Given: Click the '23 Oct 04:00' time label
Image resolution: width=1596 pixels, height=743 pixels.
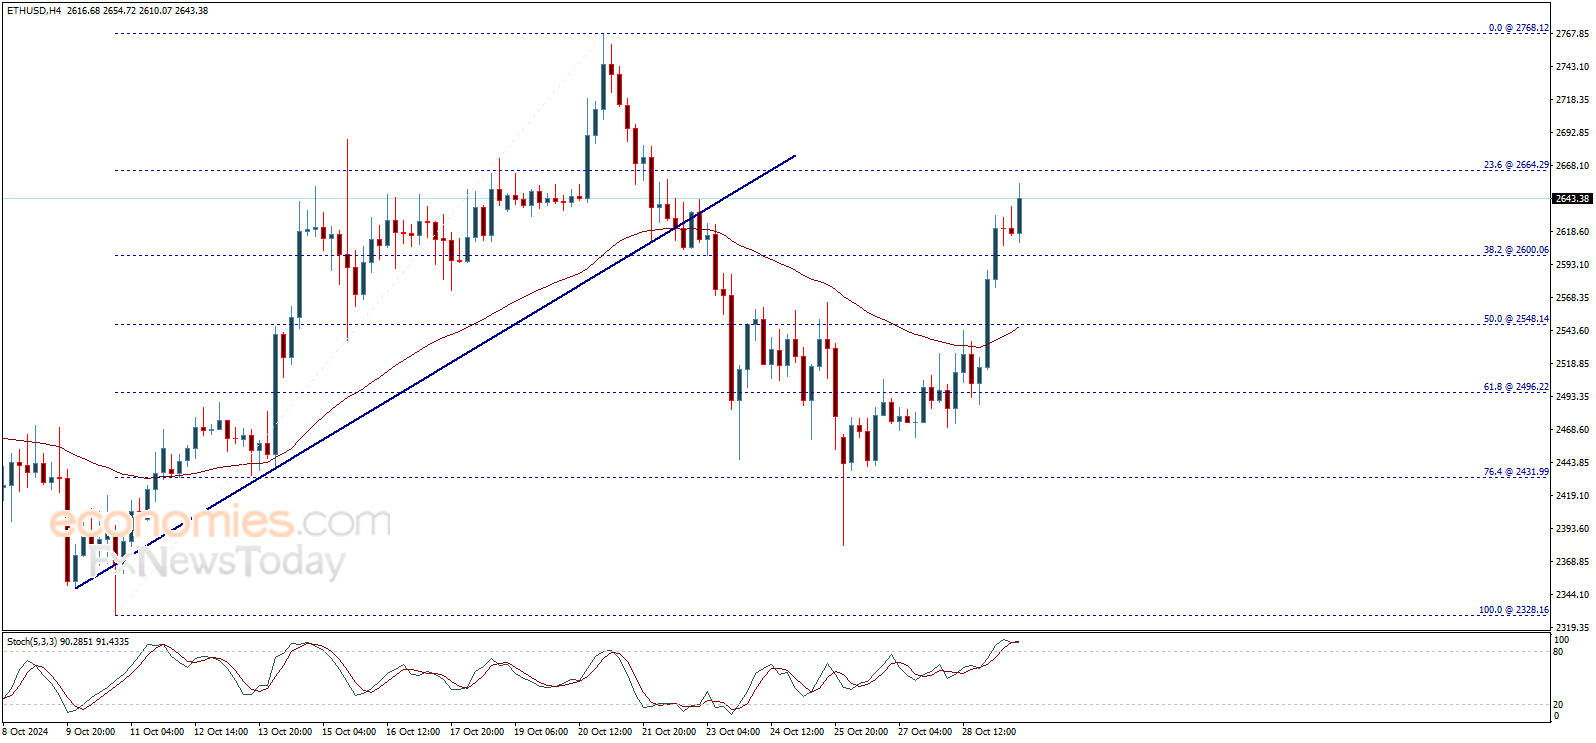Looking at the screenshot, I should (733, 732).
